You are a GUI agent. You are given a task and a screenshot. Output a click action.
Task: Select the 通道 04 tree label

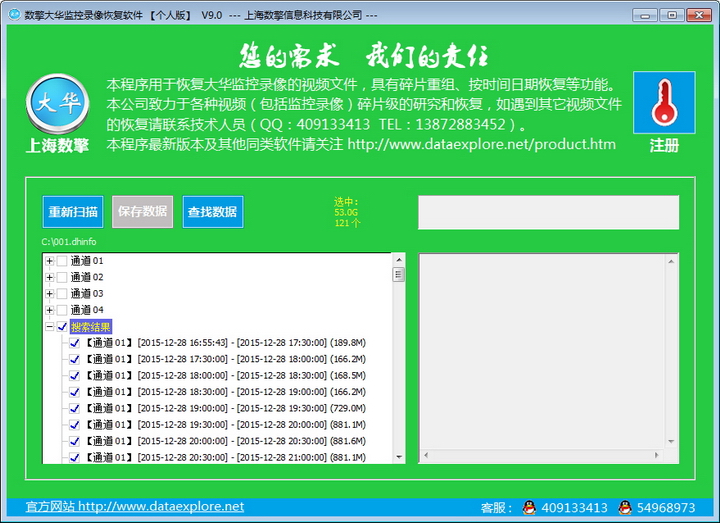click(x=87, y=310)
